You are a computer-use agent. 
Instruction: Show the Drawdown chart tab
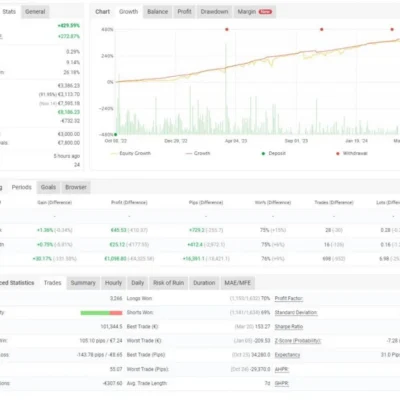(x=214, y=12)
